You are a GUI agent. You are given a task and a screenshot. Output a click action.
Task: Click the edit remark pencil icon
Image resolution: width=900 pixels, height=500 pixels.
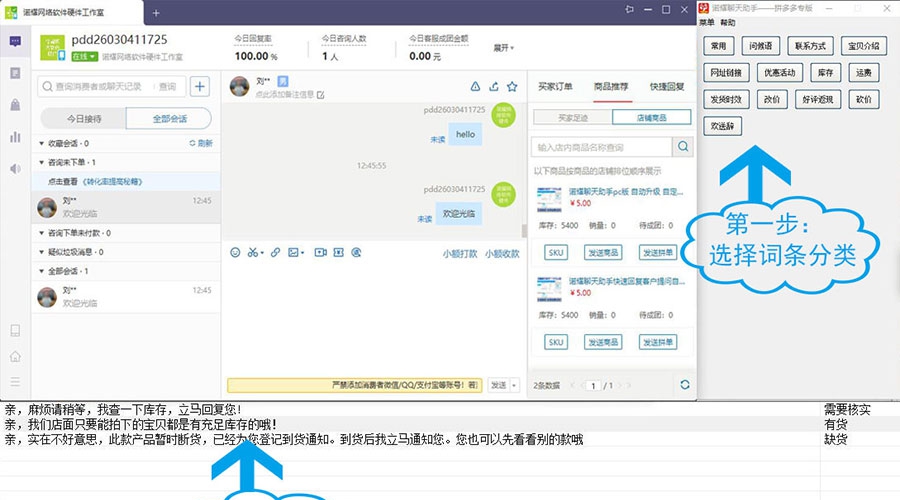[x=320, y=95]
